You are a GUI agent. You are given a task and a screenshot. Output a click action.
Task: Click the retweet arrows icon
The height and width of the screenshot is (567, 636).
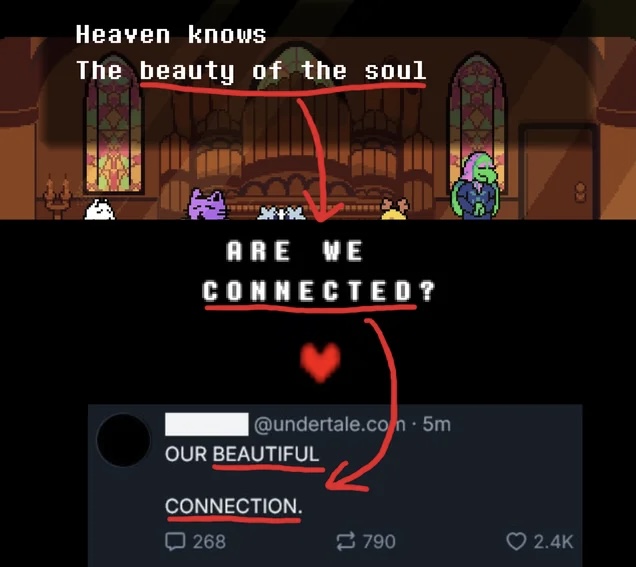click(x=346, y=541)
